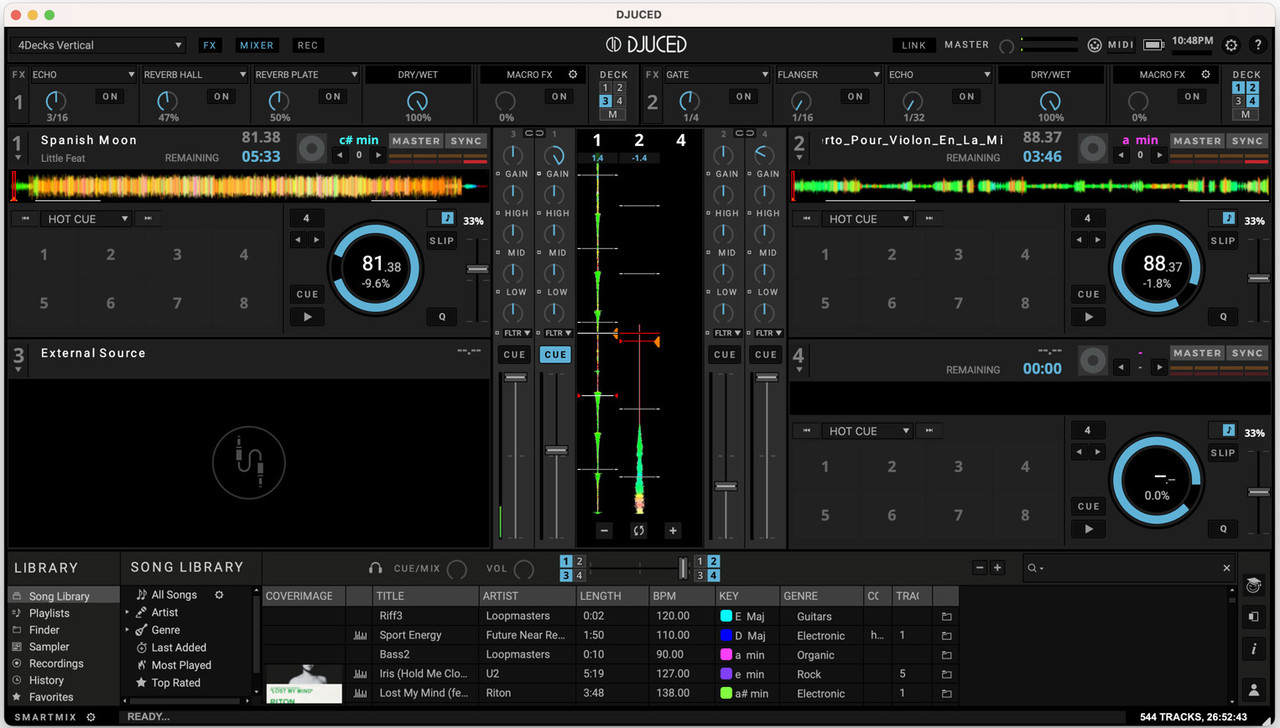This screenshot has width=1280, height=728.
Task: Click CUE button on deck 1
Action: pos(307,294)
